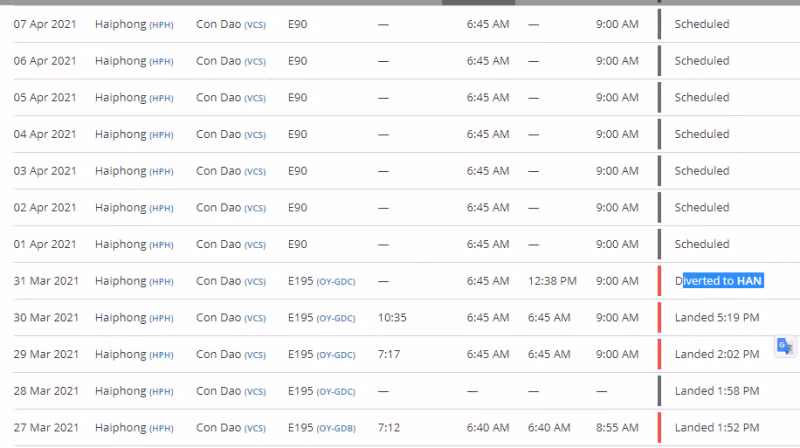The height and width of the screenshot is (448, 800).
Task: Click the 'Landed 2:02 PM' status text
Action: tap(717, 355)
